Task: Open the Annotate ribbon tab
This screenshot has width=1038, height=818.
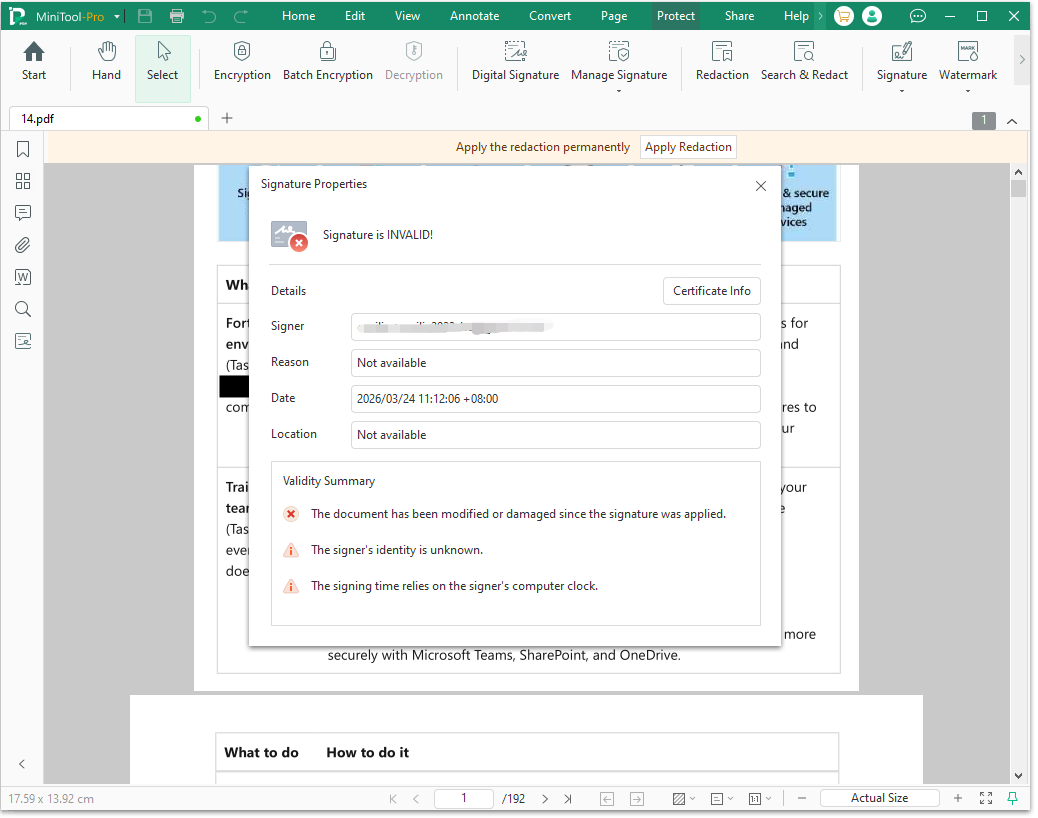Action: point(474,16)
